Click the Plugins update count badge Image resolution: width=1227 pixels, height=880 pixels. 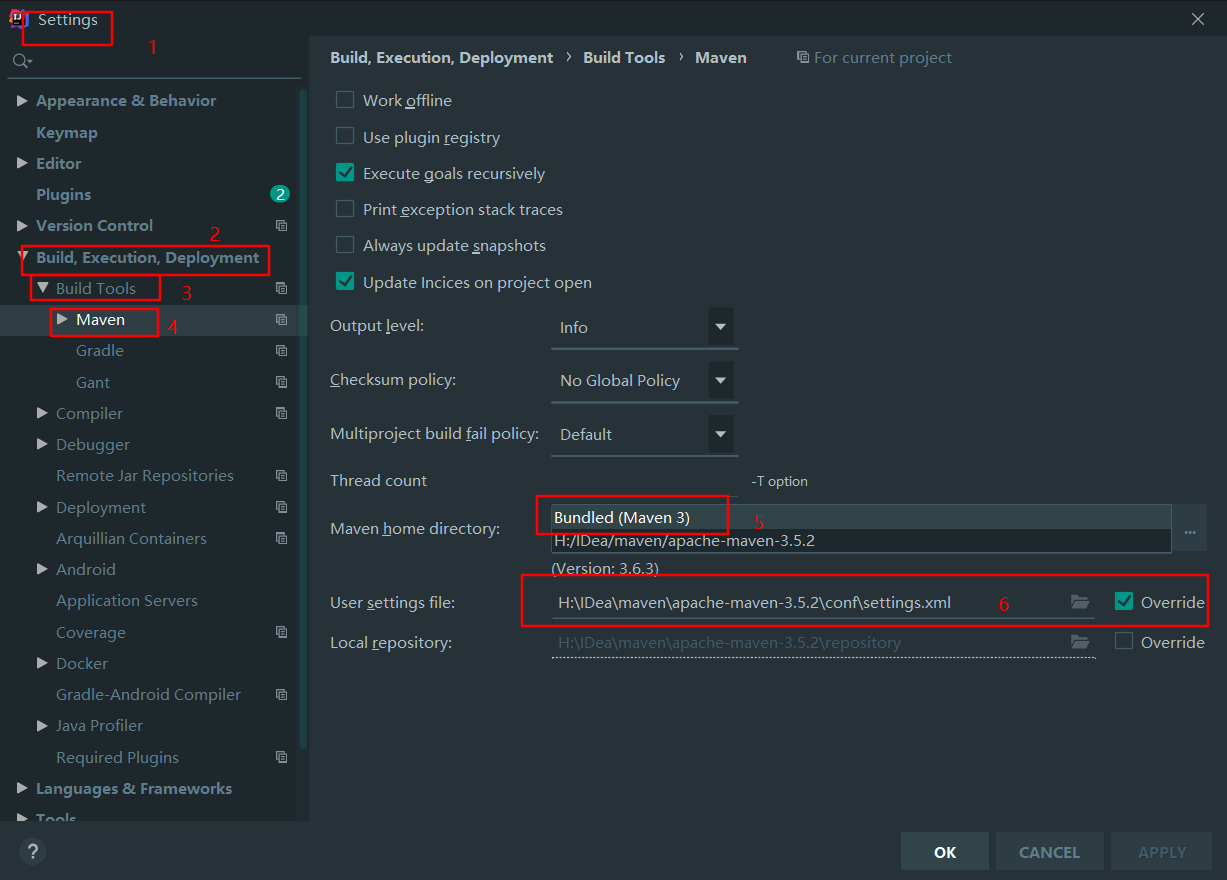coord(280,194)
